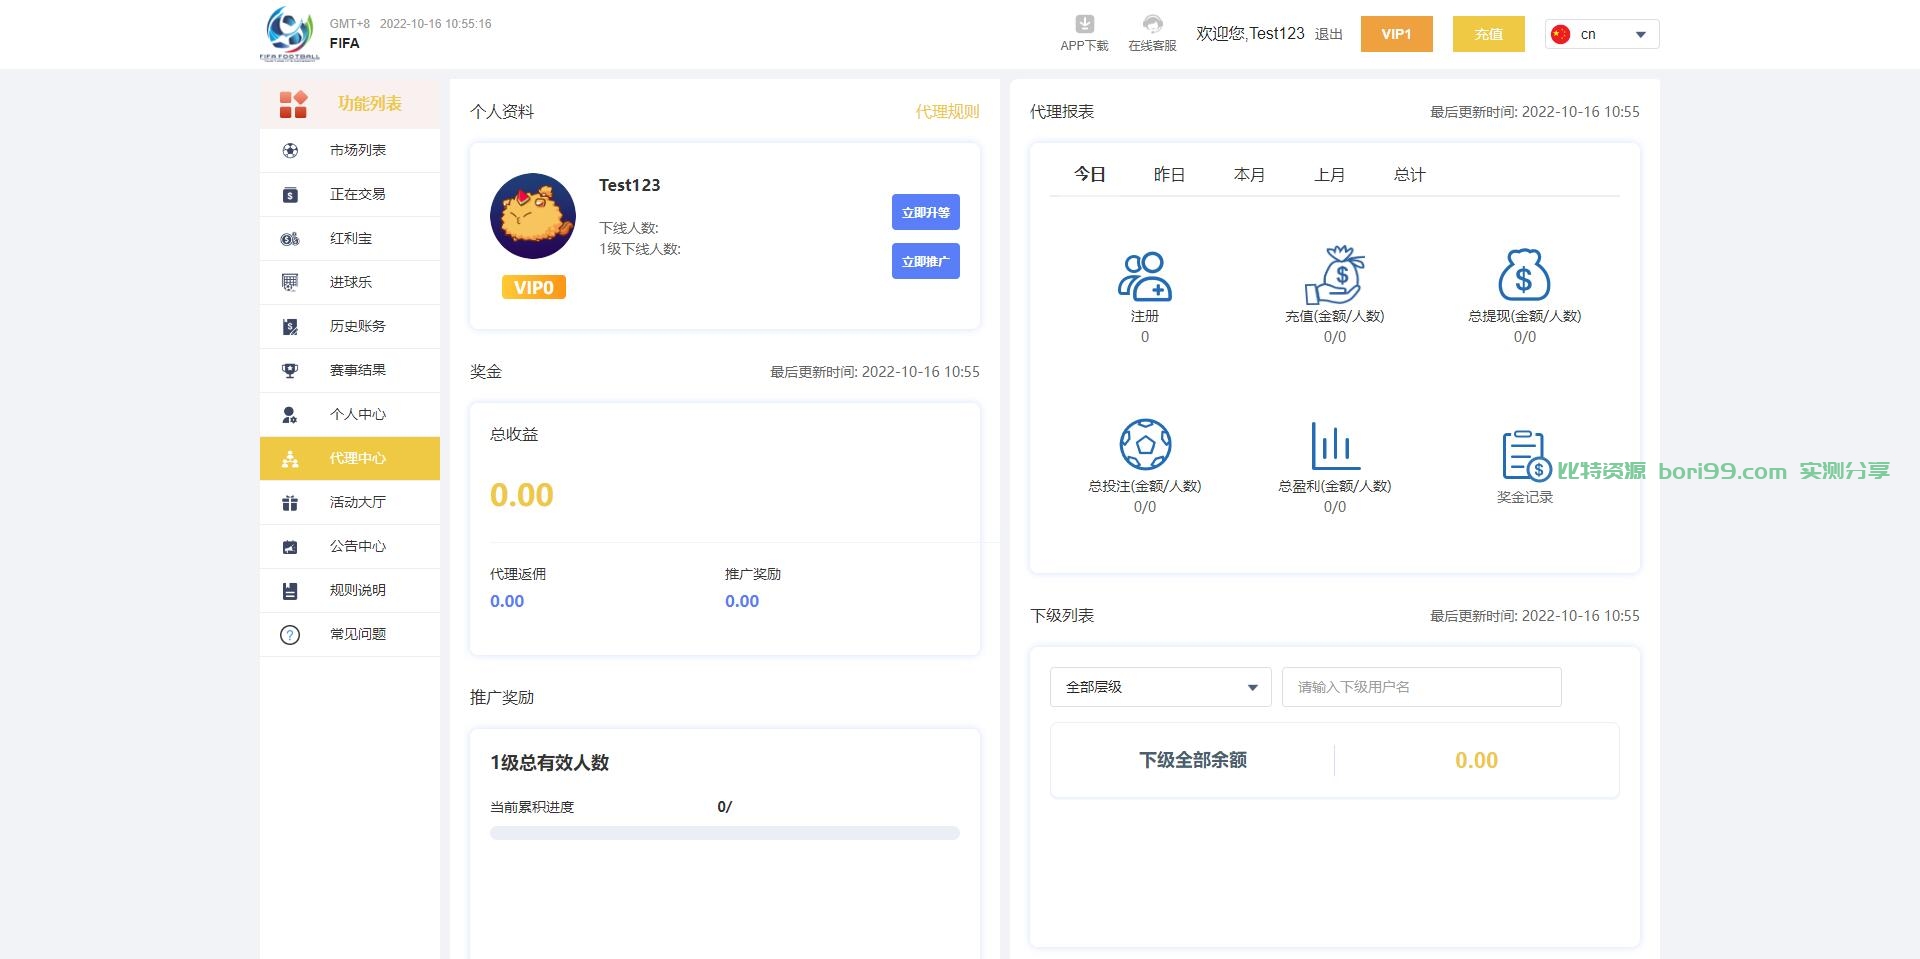Click the 总收益 0.00 amount
Image resolution: width=1920 pixels, height=959 pixels.
[x=521, y=495]
